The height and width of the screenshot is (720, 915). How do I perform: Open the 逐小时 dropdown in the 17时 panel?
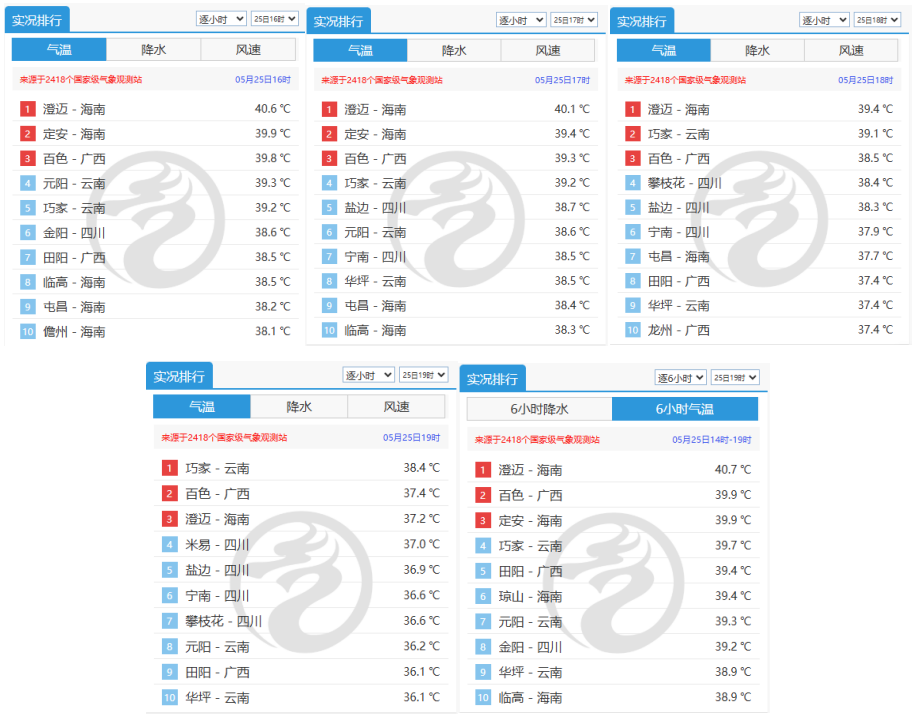521,20
